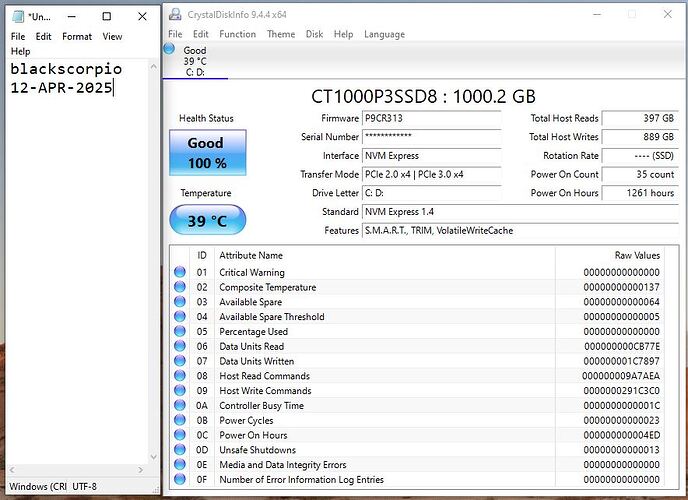The image size is (688, 500).
Task: Click Notepad horizontal scrollbar left arrow
Action: tap(12, 470)
